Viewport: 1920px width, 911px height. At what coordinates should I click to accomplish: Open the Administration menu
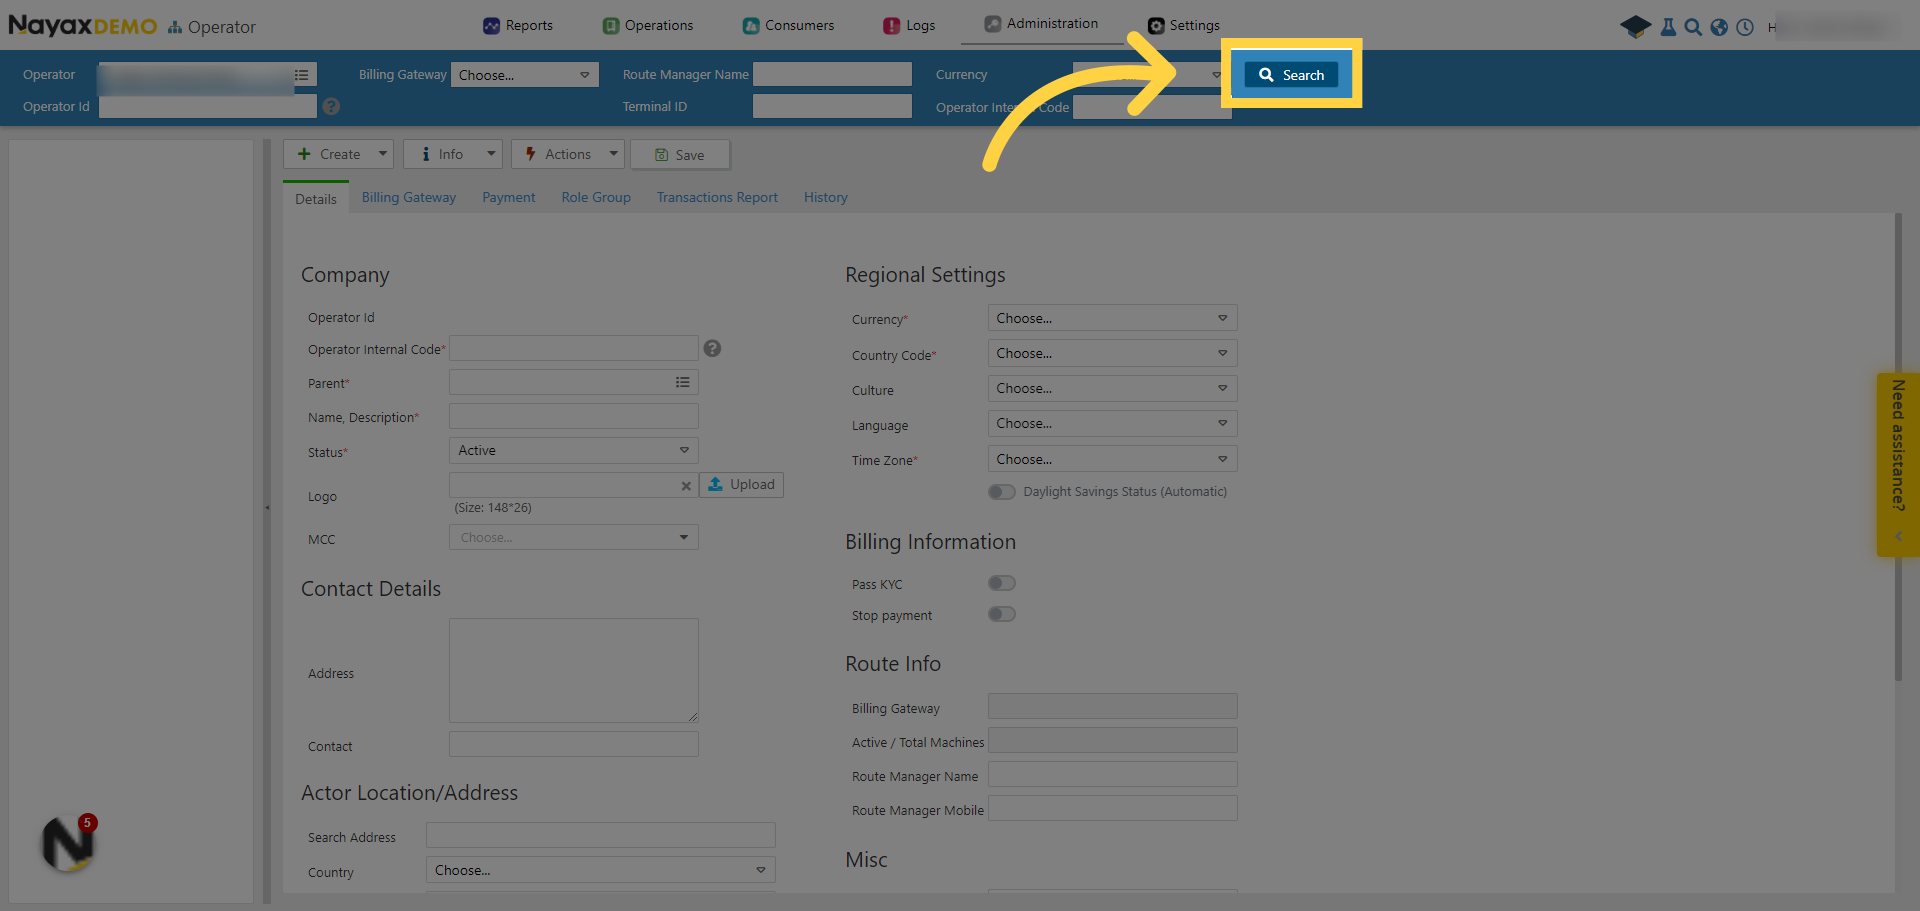1041,23
